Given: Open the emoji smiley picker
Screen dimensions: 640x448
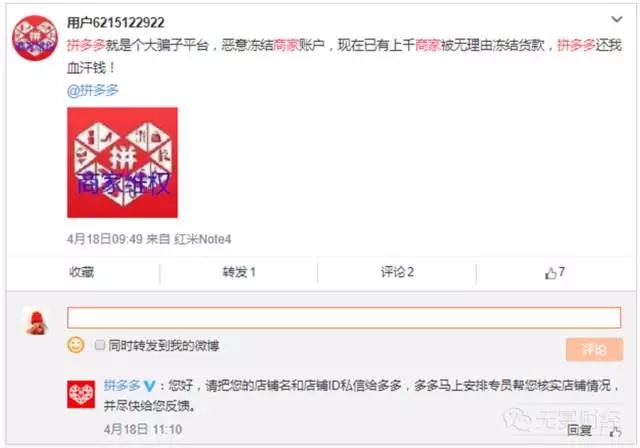Looking at the screenshot, I should click(x=76, y=346).
